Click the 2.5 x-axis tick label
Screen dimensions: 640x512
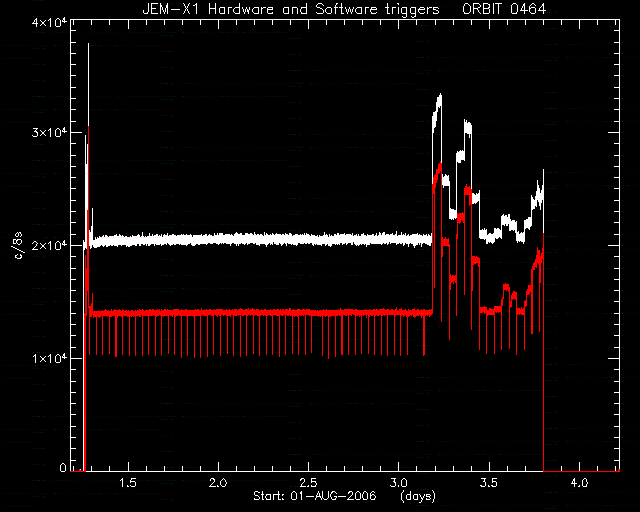click(308, 483)
